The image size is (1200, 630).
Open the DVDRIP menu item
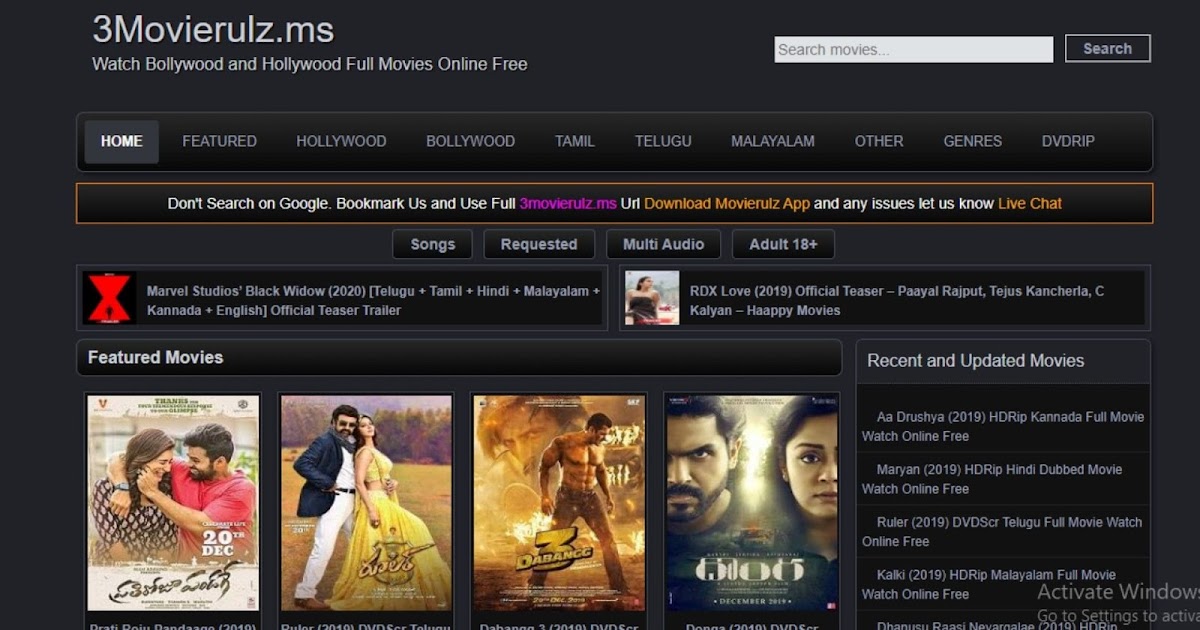click(1068, 141)
